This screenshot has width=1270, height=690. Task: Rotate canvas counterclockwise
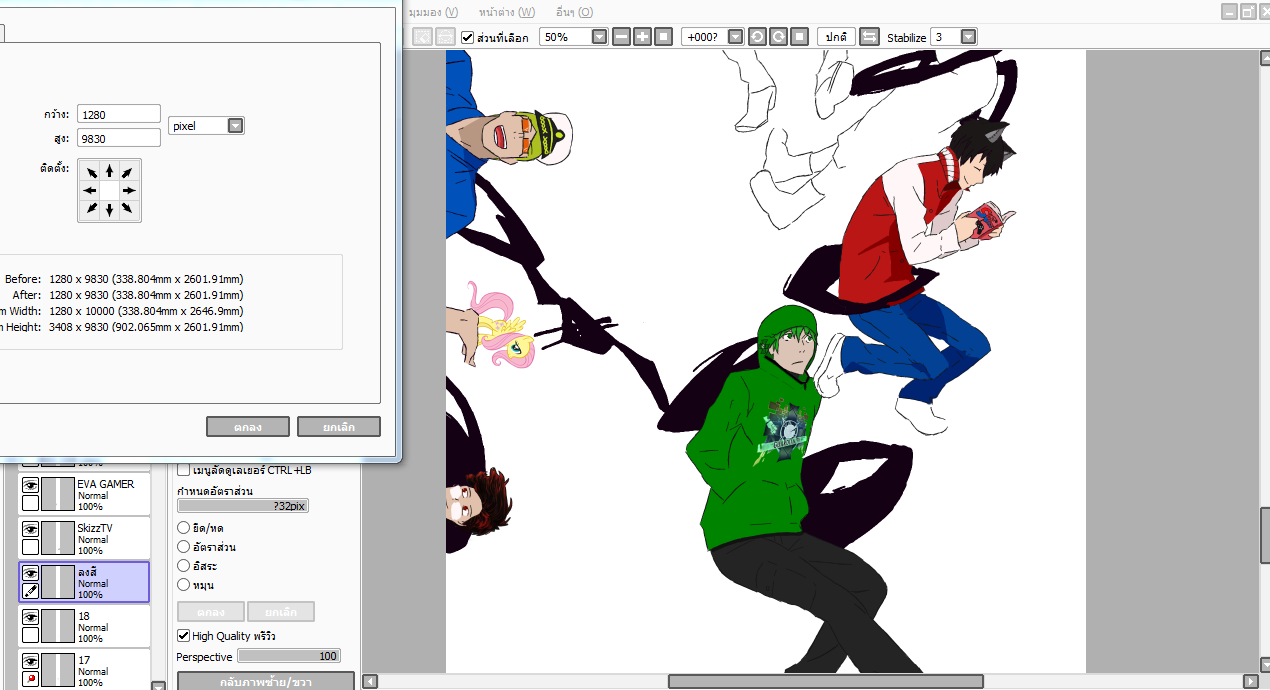tap(758, 37)
